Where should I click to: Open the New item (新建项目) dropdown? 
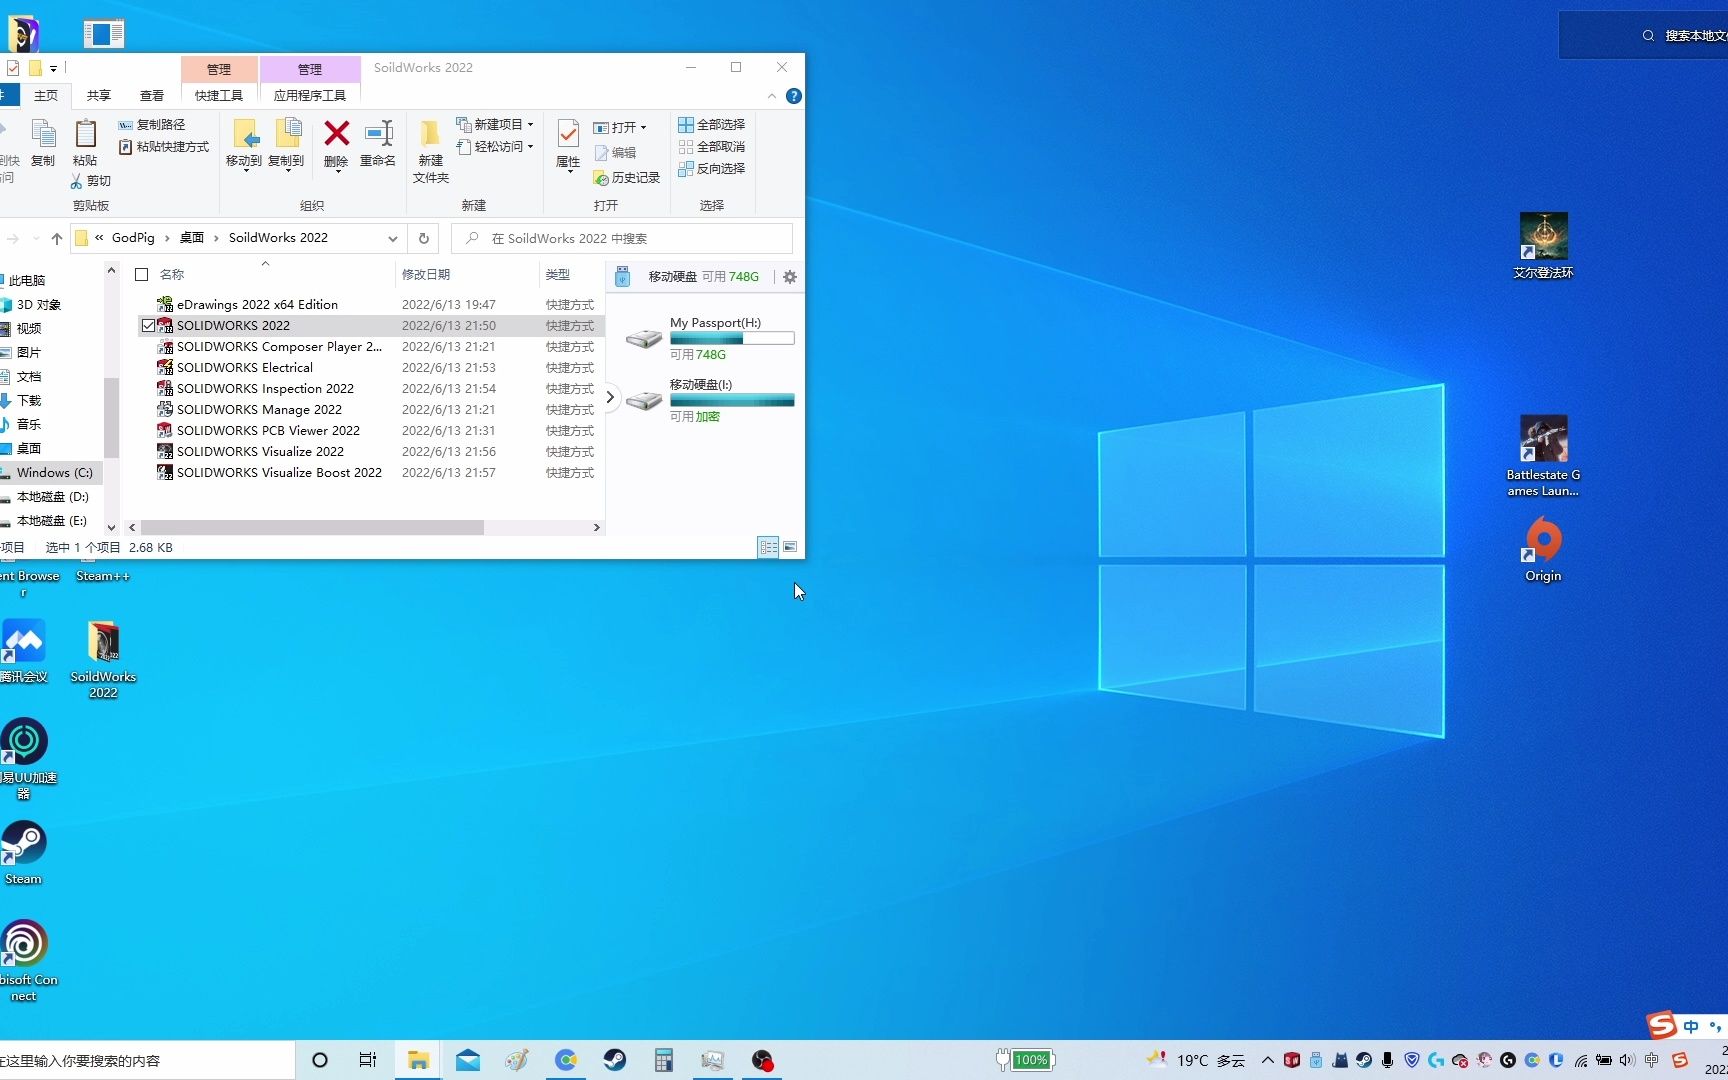[x=495, y=125]
